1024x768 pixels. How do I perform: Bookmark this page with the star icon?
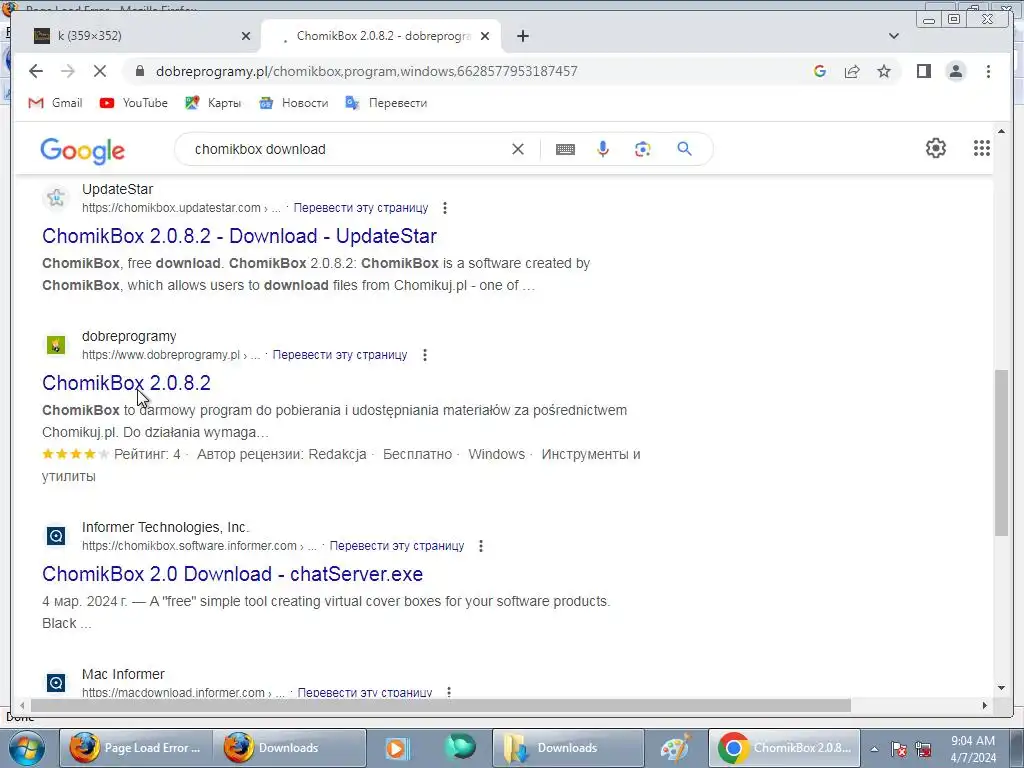tap(884, 71)
